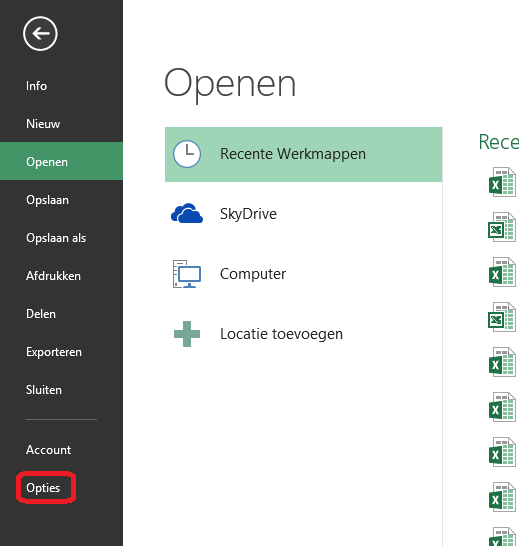
Task: Click the green plus Locatie toevoegen icon
Action: (187, 334)
